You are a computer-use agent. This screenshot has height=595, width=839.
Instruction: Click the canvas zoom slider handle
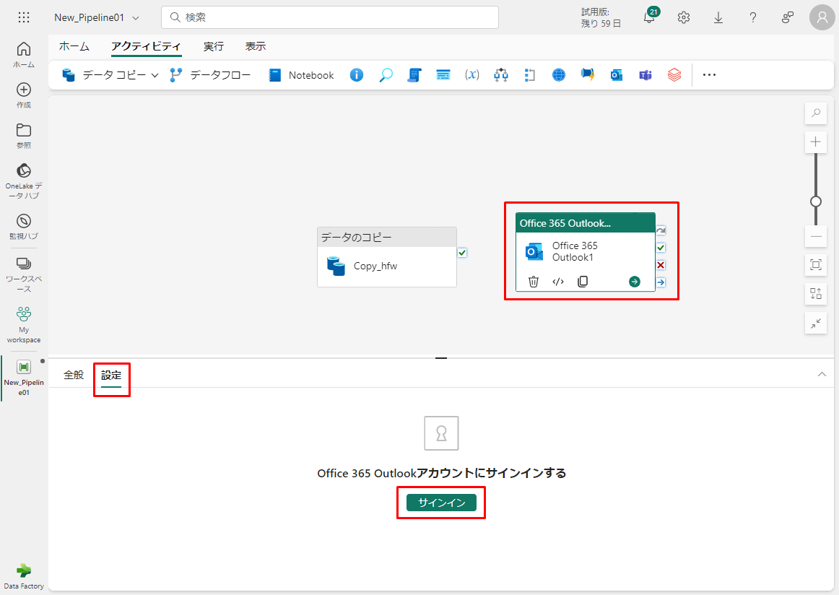[x=816, y=201]
